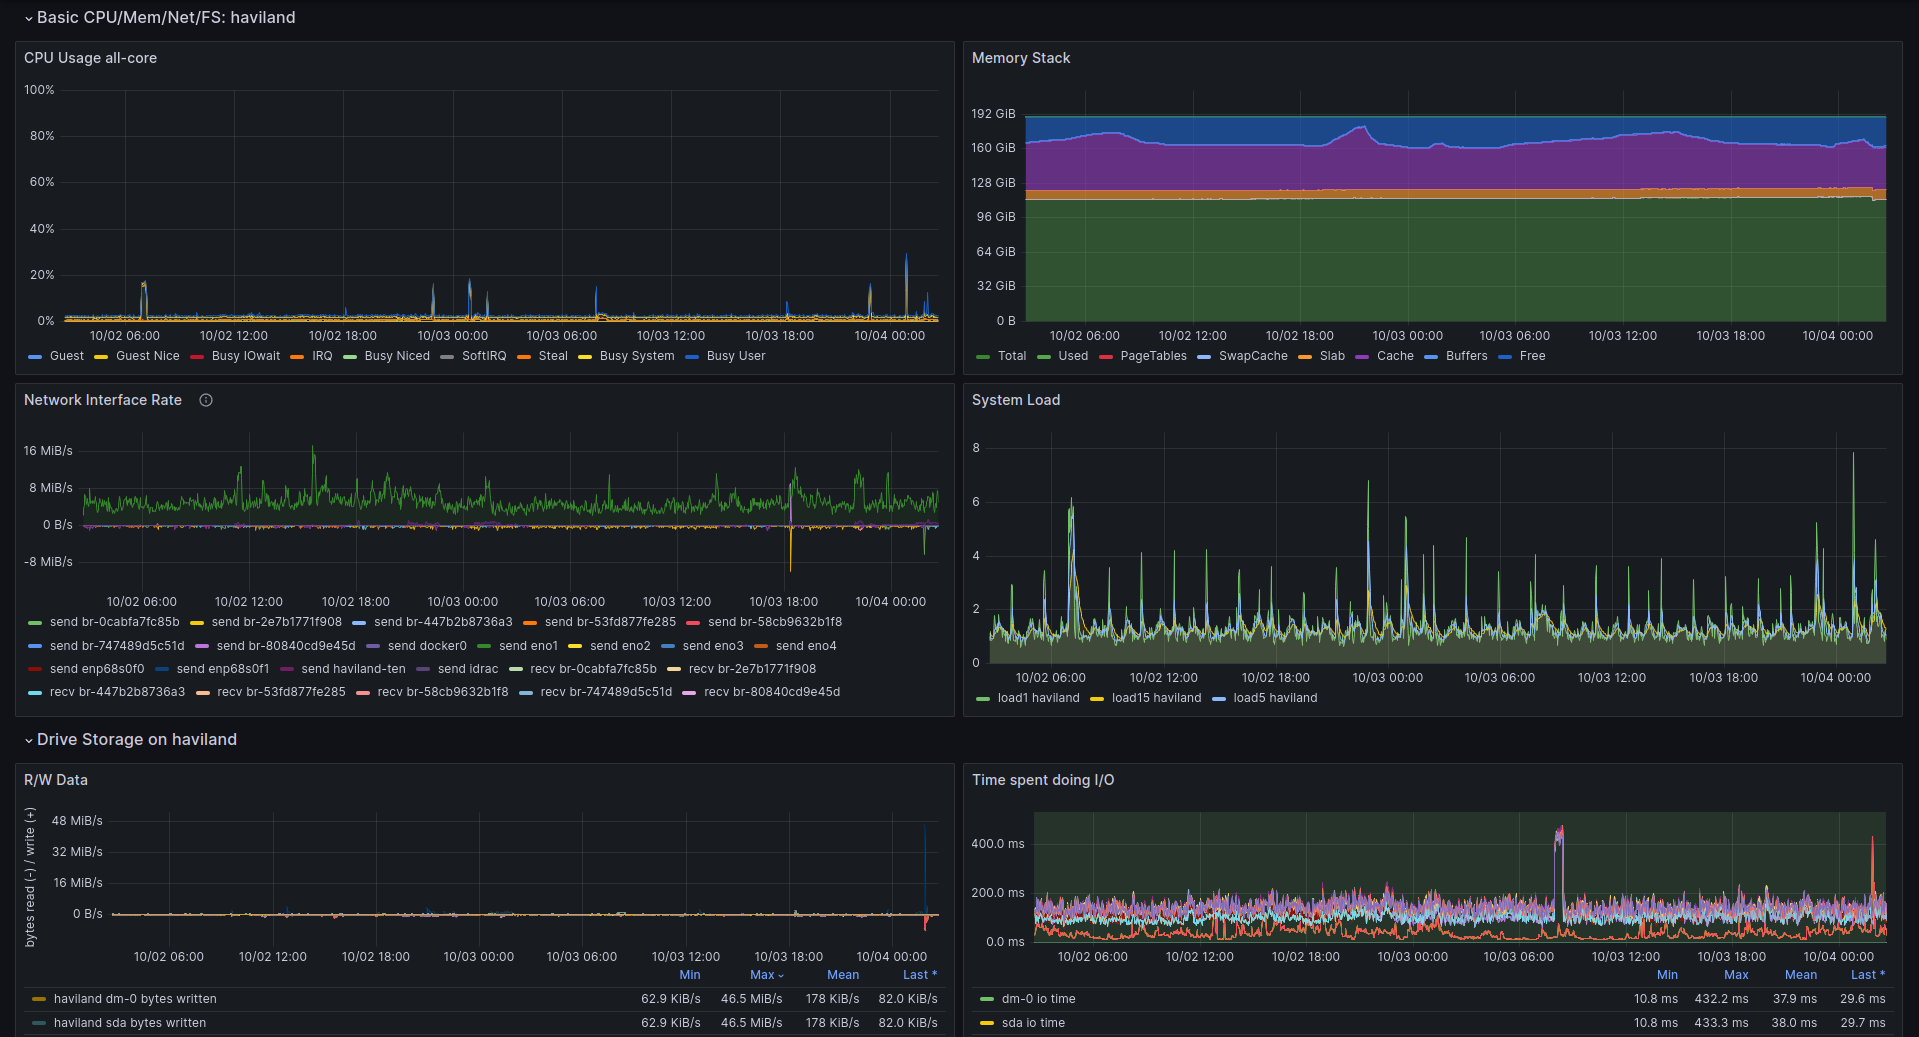Image resolution: width=1919 pixels, height=1037 pixels.
Task: Toggle load5 haviland series
Action: click(1275, 698)
